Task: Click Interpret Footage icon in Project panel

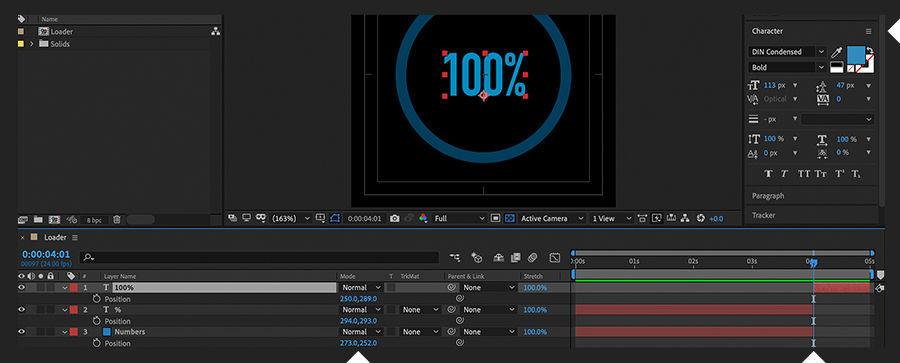Action: point(23,219)
